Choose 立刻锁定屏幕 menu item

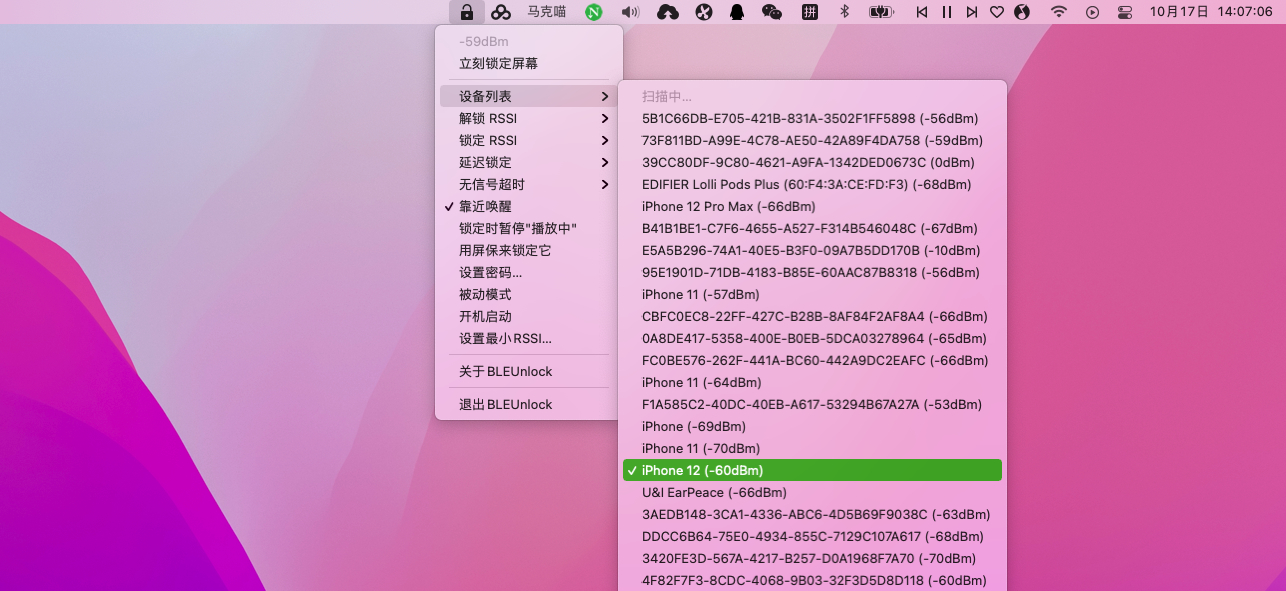[498, 63]
